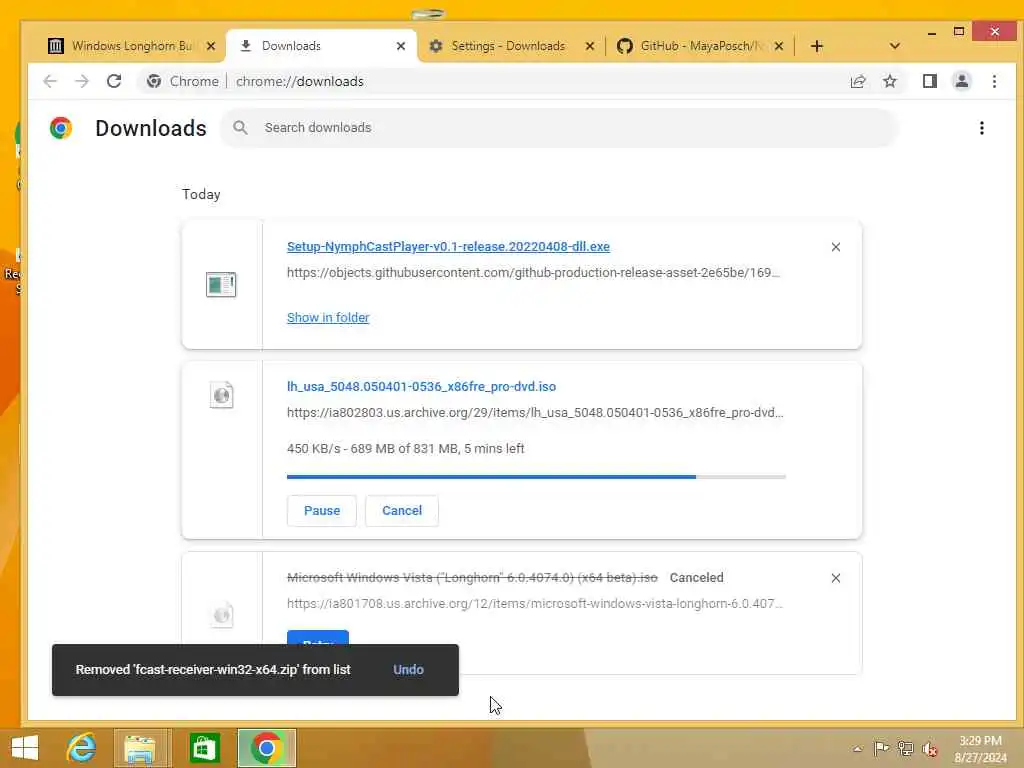Launch Internet Explorer from the taskbar
The width and height of the screenshot is (1024, 768).
point(82,748)
